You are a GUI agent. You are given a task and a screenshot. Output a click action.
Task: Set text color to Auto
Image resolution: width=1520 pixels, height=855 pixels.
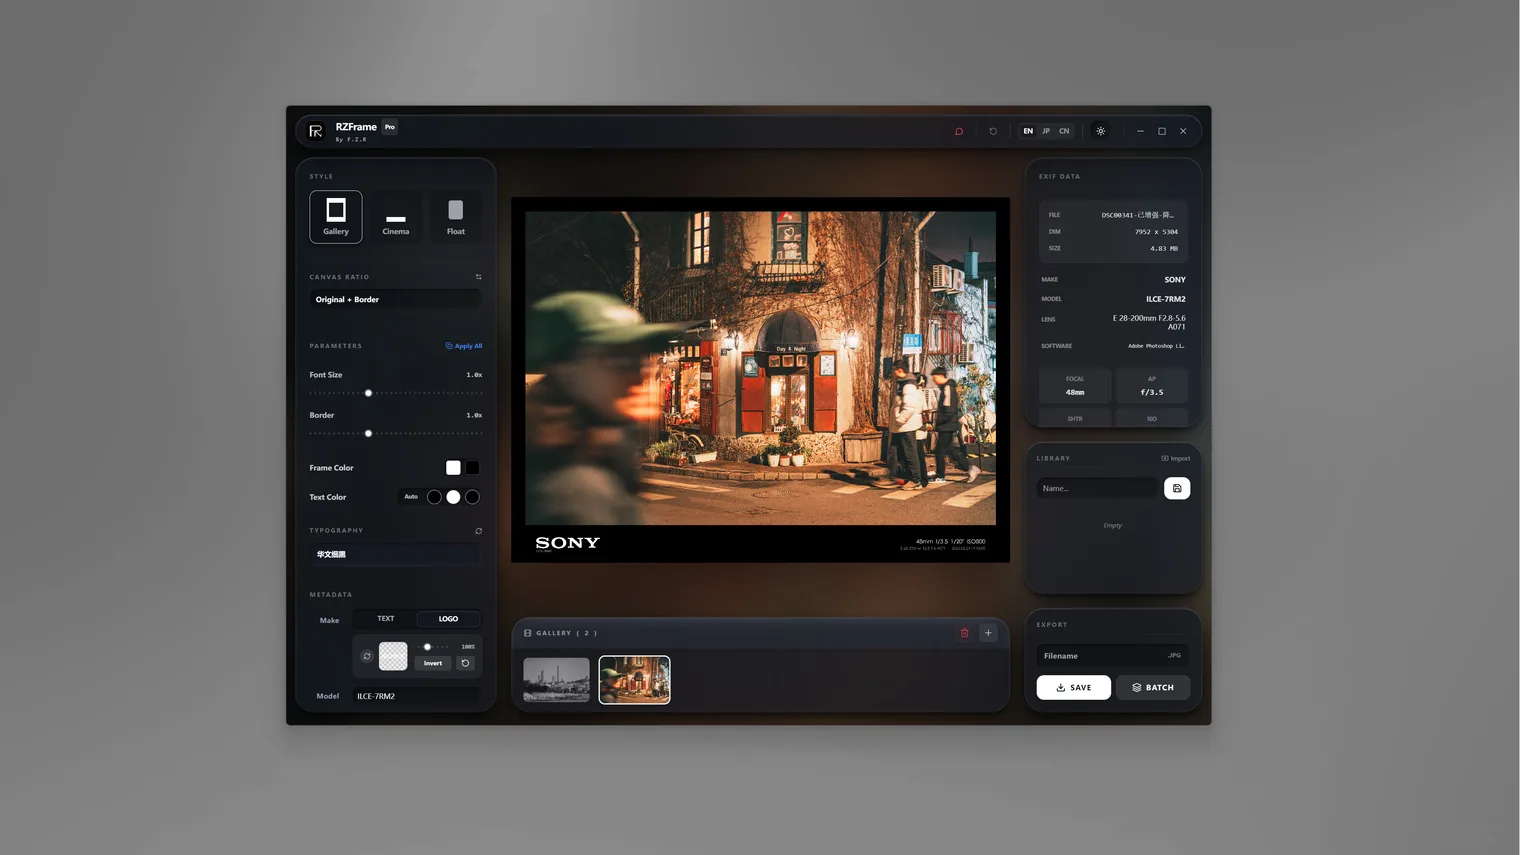411,497
